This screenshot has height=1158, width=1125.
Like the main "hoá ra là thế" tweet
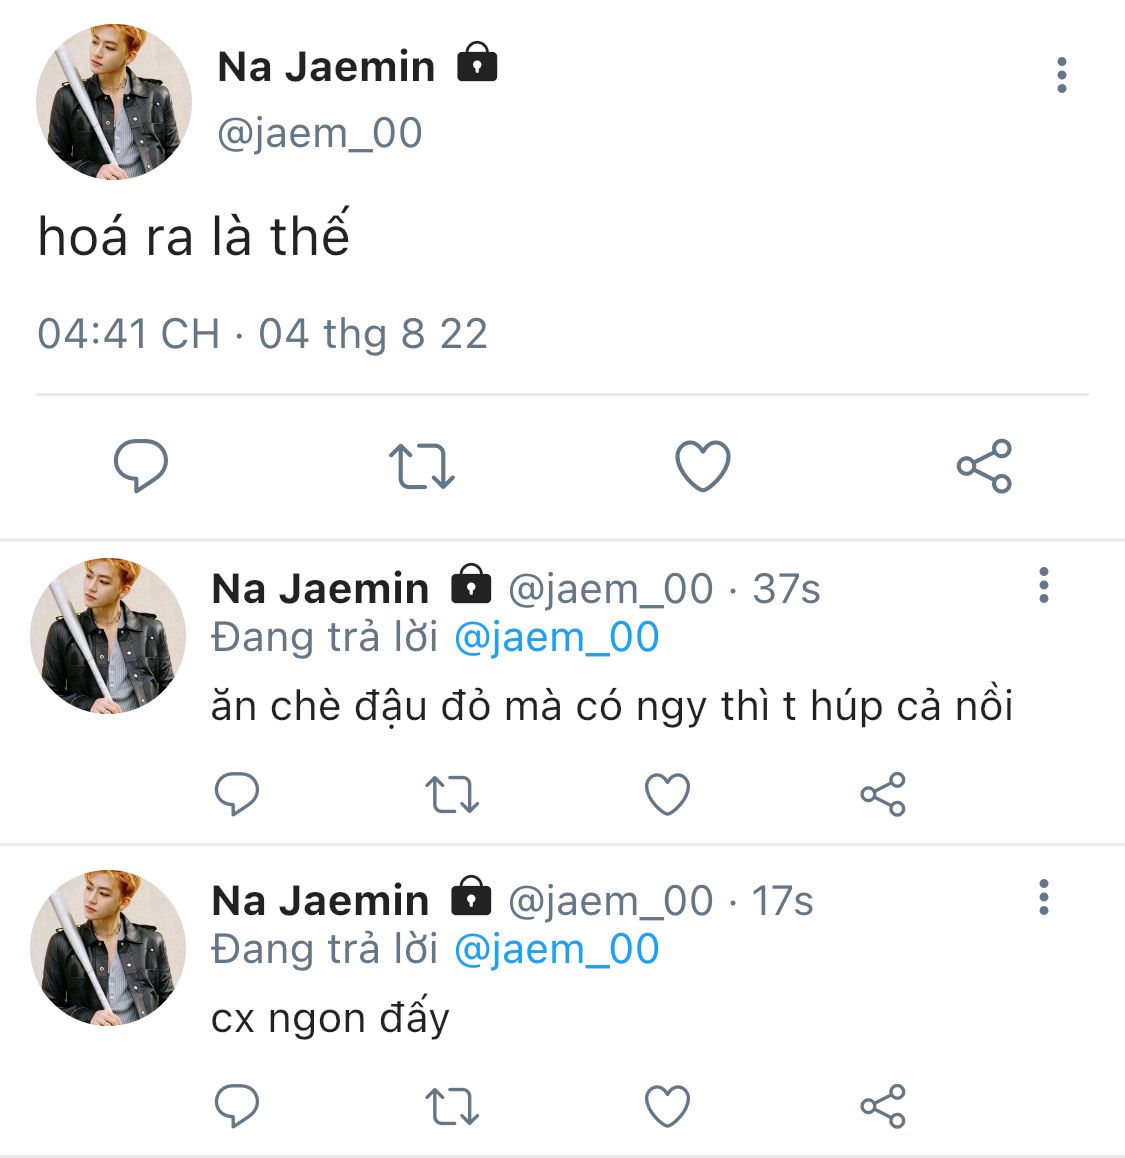(x=703, y=466)
